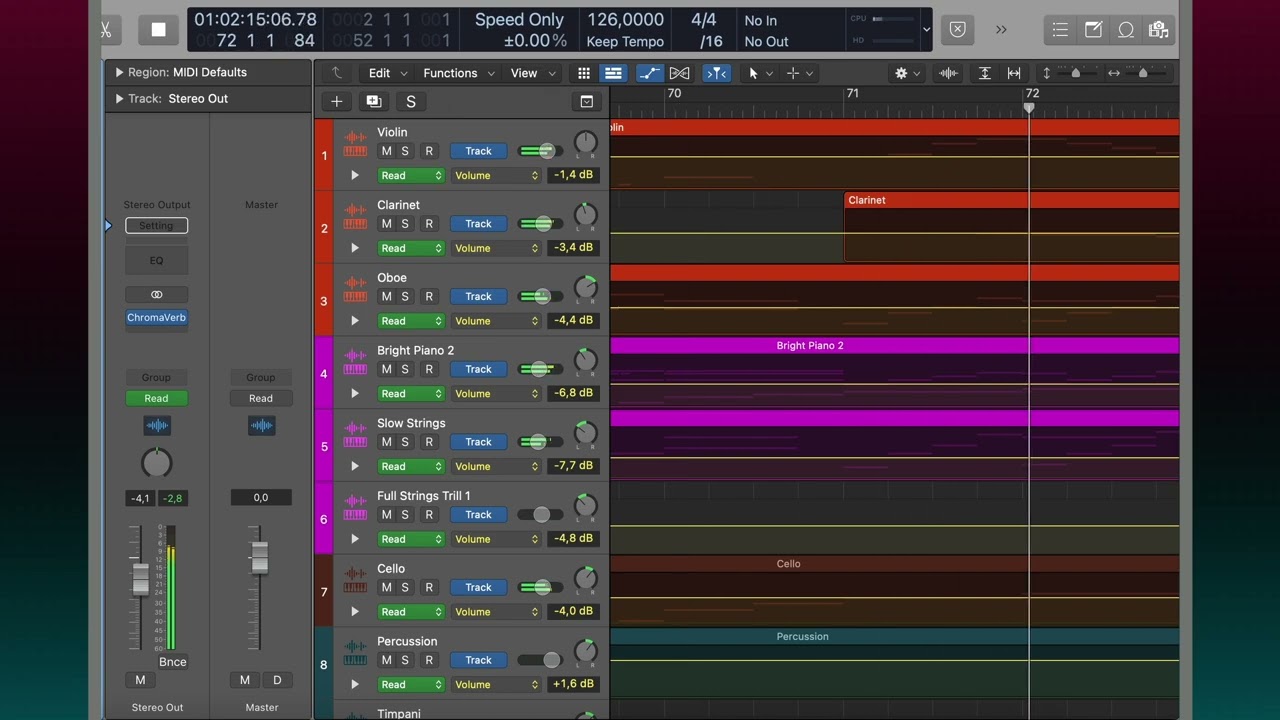Toggle the waveform zoom icon

[x=947, y=73]
